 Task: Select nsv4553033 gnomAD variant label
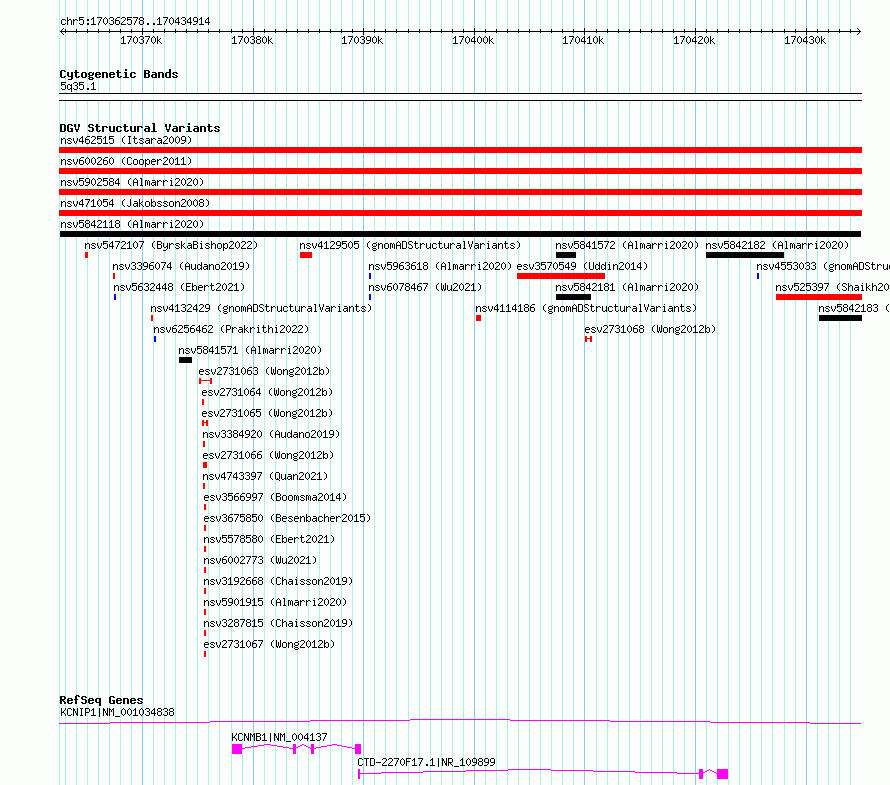click(x=822, y=266)
